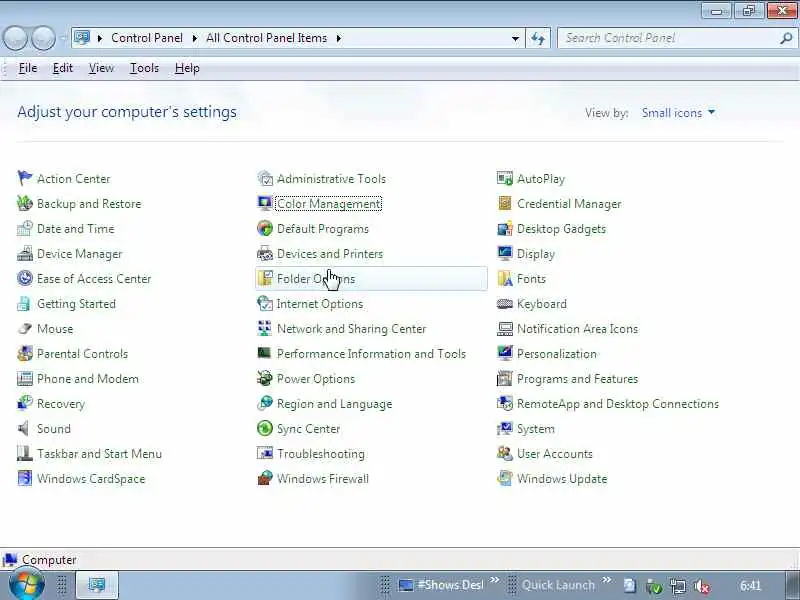This screenshot has width=800, height=600.
Task: Click the Search Control Panel field
Action: tap(677, 38)
